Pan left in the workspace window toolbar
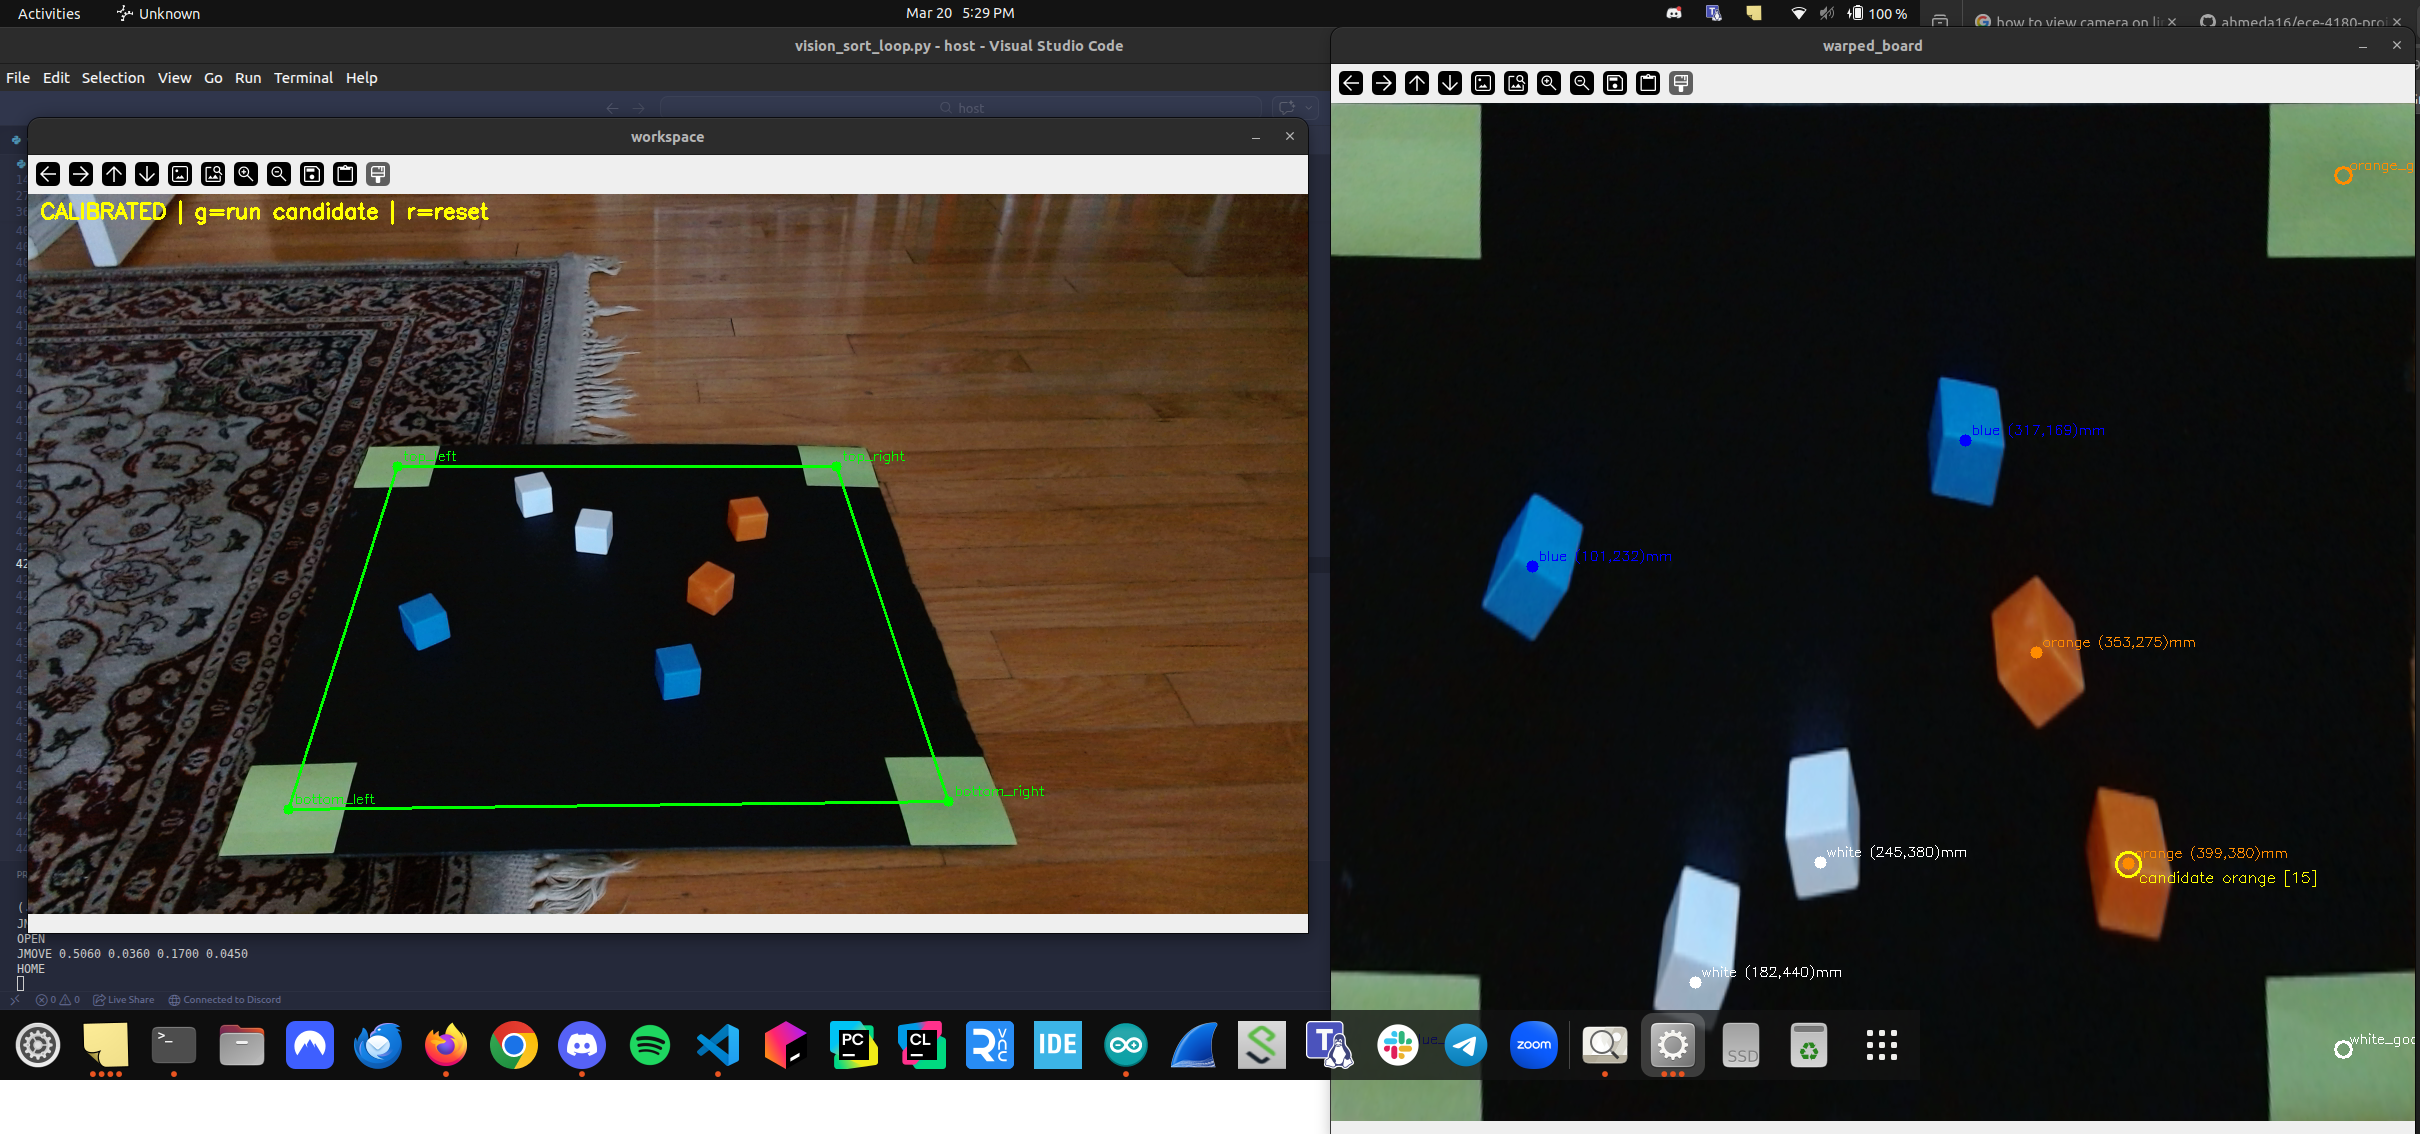2420x1134 pixels. pos(48,174)
